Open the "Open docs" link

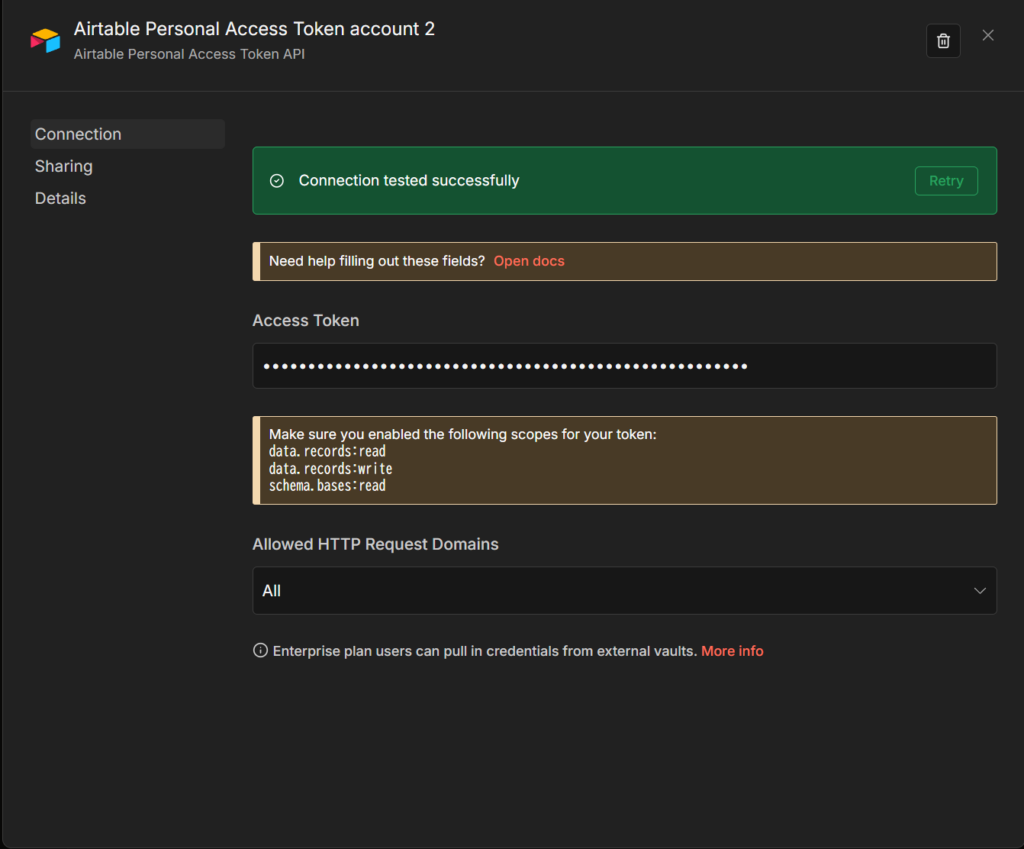[x=529, y=261]
